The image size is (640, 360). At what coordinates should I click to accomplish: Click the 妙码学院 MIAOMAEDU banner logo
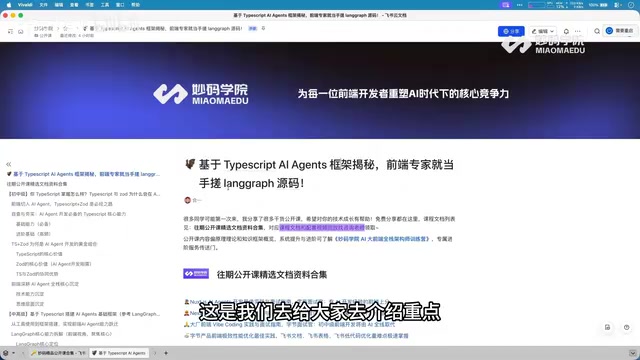(200, 94)
